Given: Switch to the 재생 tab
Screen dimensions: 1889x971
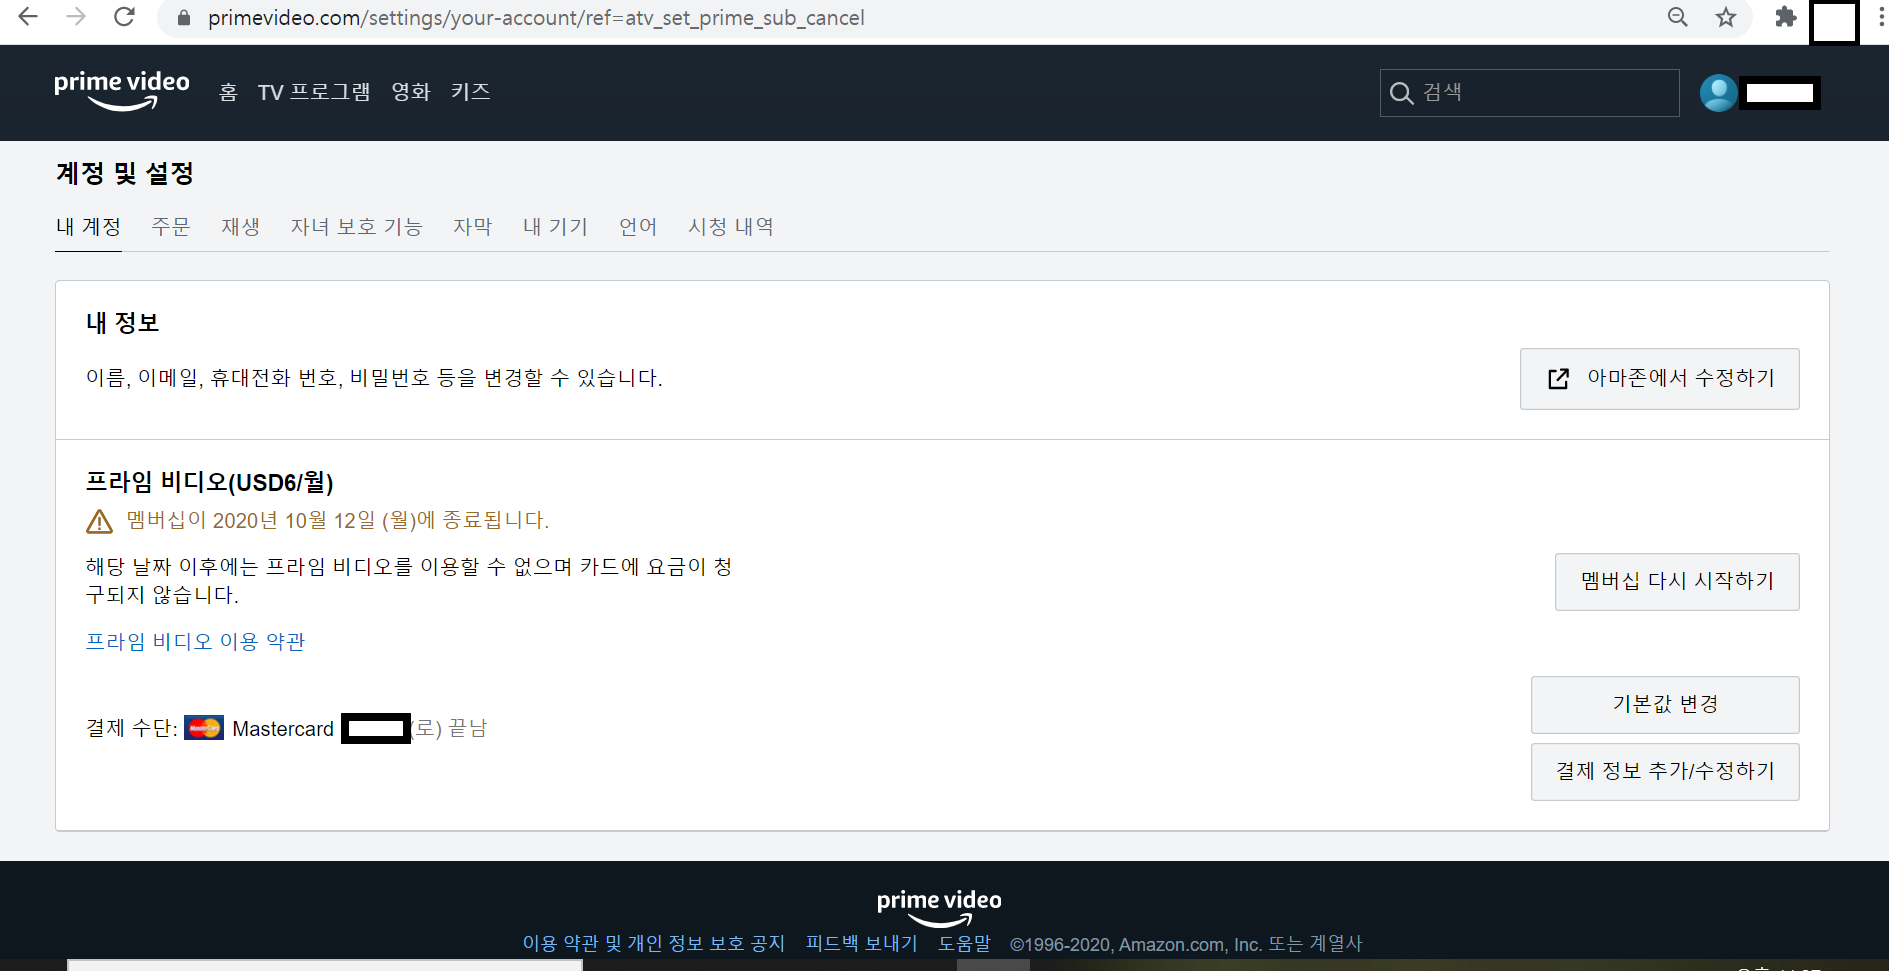Looking at the screenshot, I should [241, 227].
